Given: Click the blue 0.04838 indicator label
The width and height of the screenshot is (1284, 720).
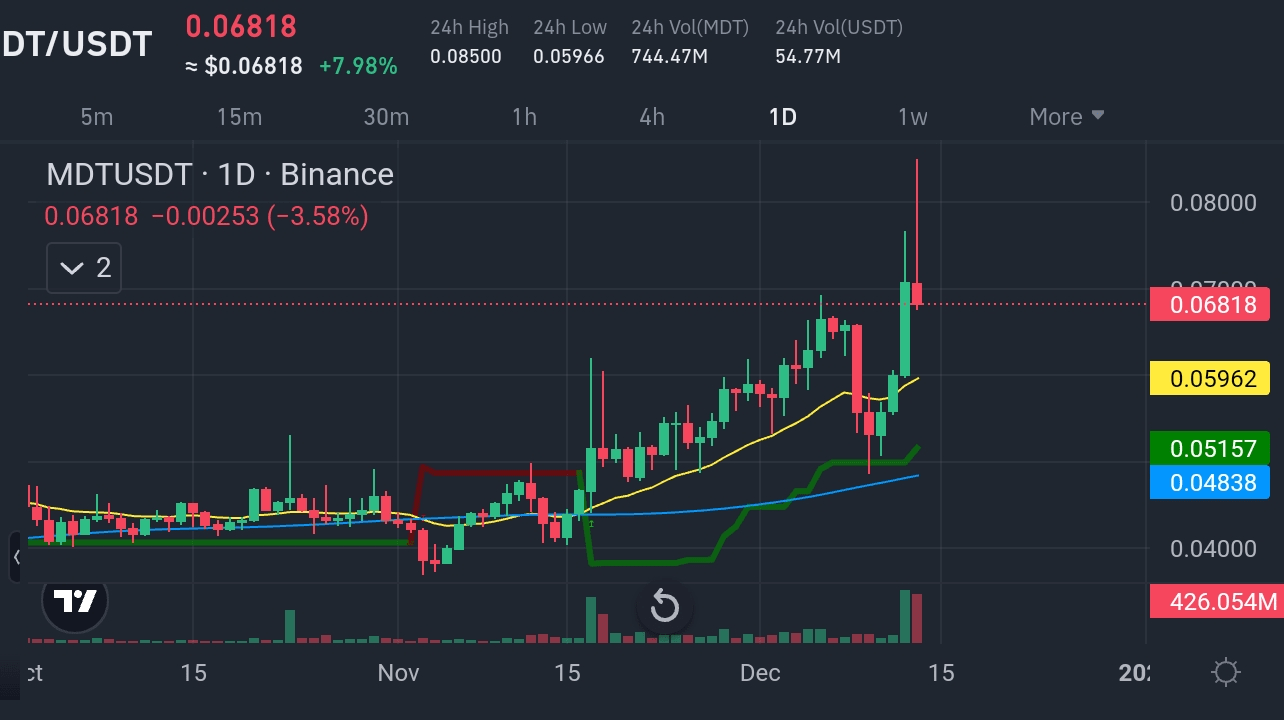Looking at the screenshot, I should click(1209, 483).
